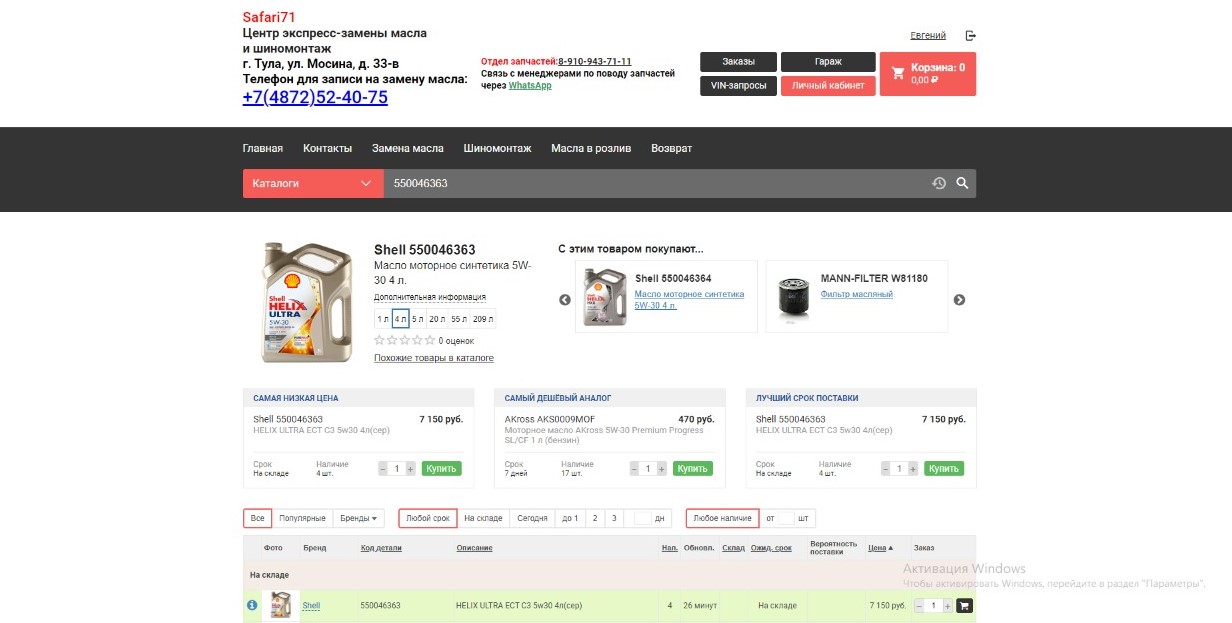Select the Любое наличие filter
The height and width of the screenshot is (623, 1232).
click(x=722, y=518)
